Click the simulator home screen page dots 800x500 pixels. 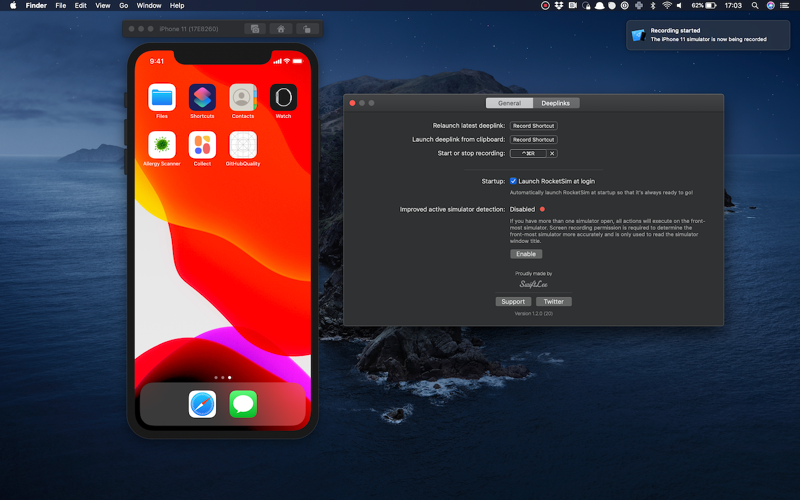tap(222, 378)
